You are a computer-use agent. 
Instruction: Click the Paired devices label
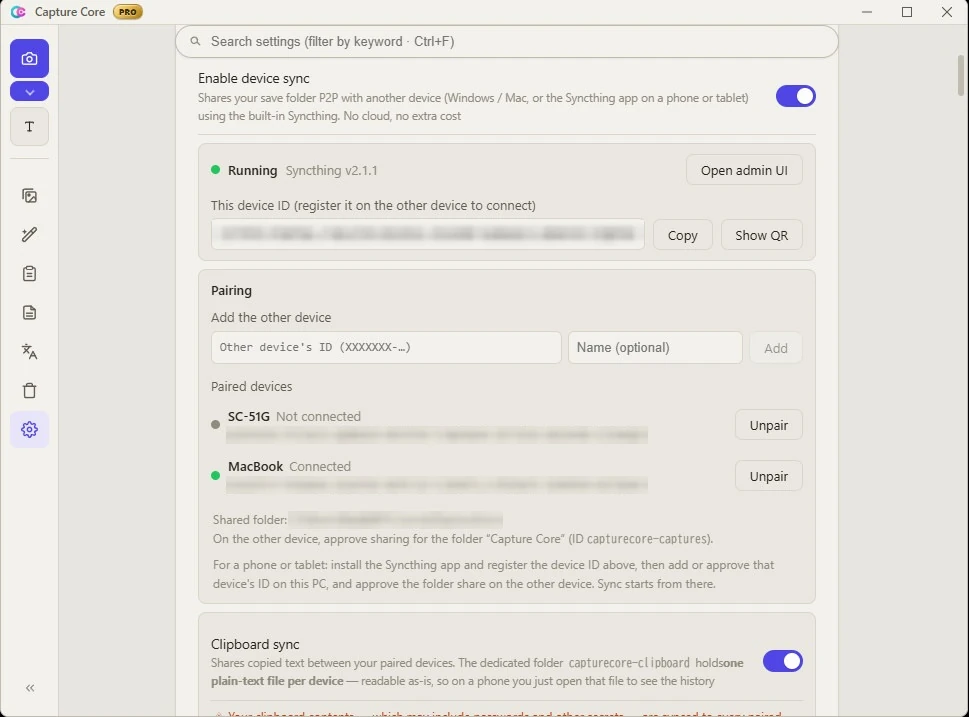click(252, 386)
